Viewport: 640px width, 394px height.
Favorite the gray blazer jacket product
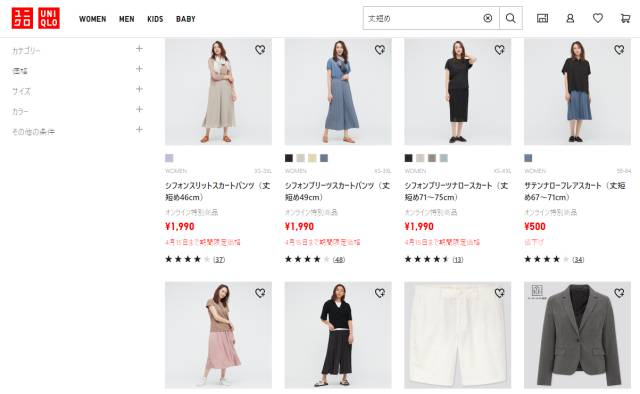pos(619,293)
